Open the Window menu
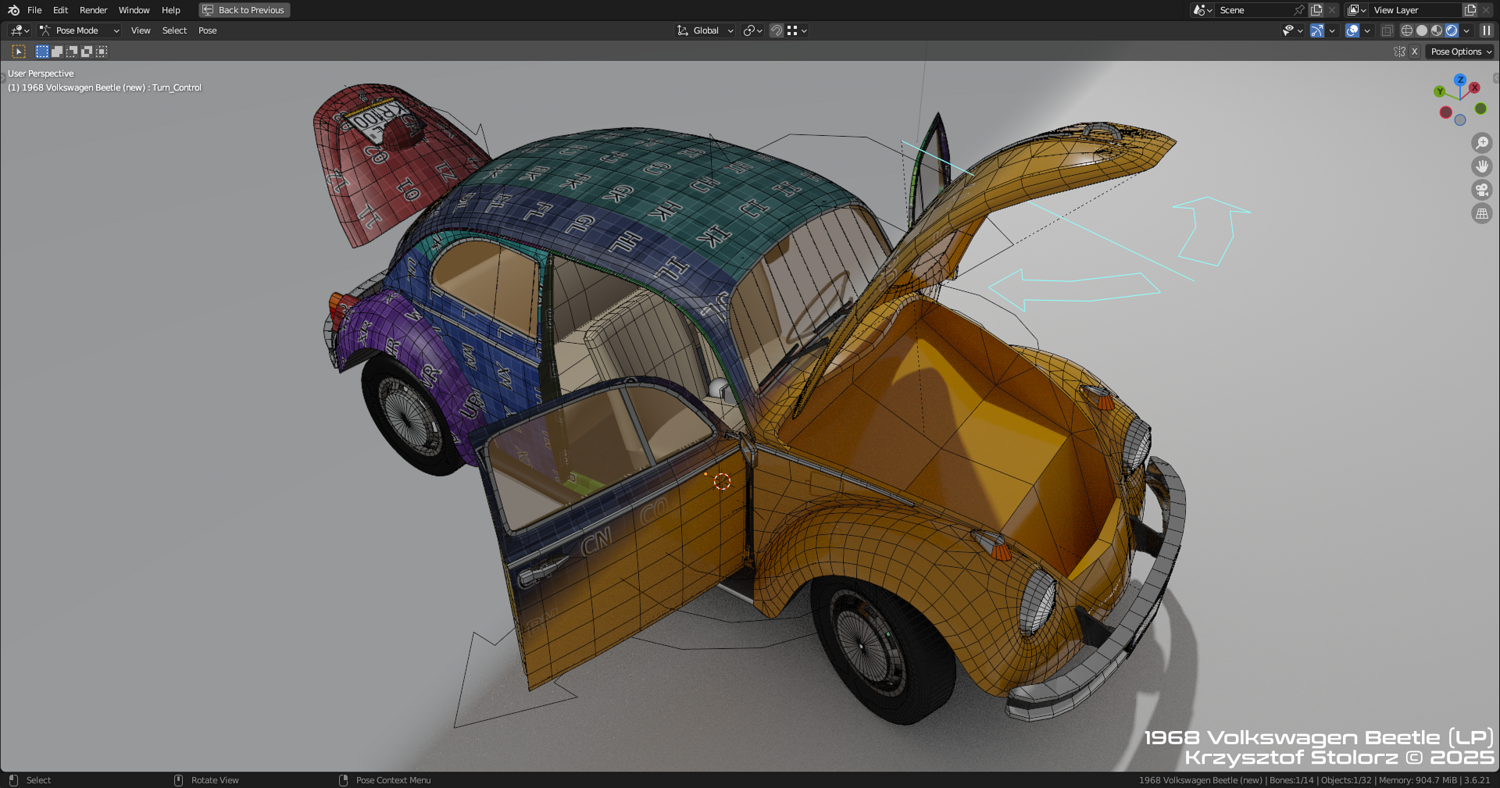The width and height of the screenshot is (1500, 788). (x=134, y=10)
